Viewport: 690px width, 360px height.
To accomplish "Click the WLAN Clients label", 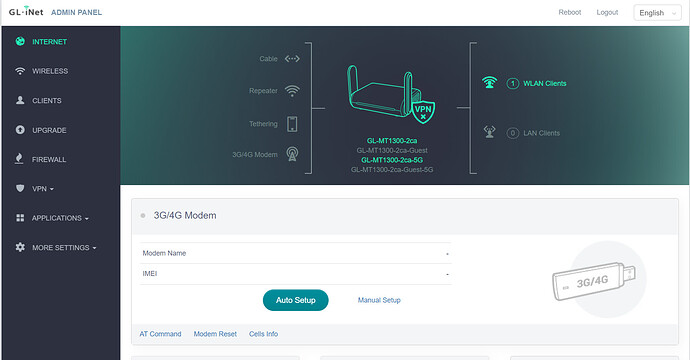I will tap(545, 83).
